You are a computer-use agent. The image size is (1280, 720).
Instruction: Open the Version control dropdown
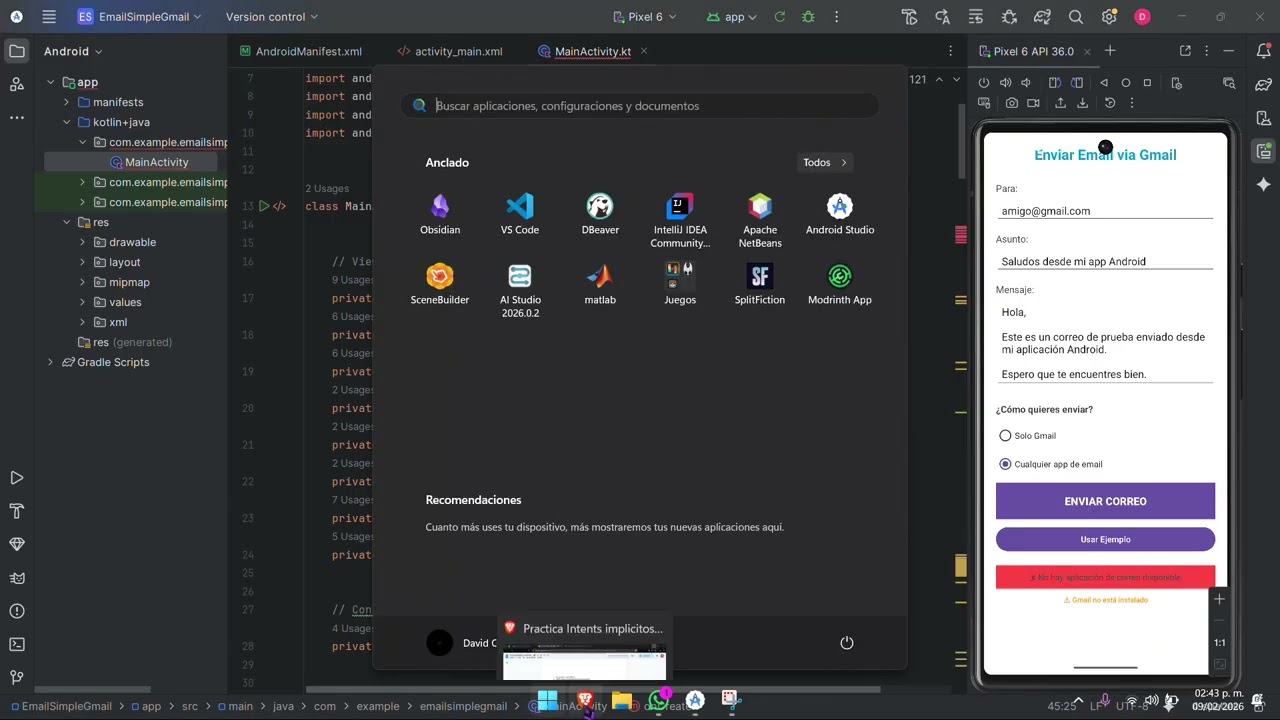click(271, 17)
